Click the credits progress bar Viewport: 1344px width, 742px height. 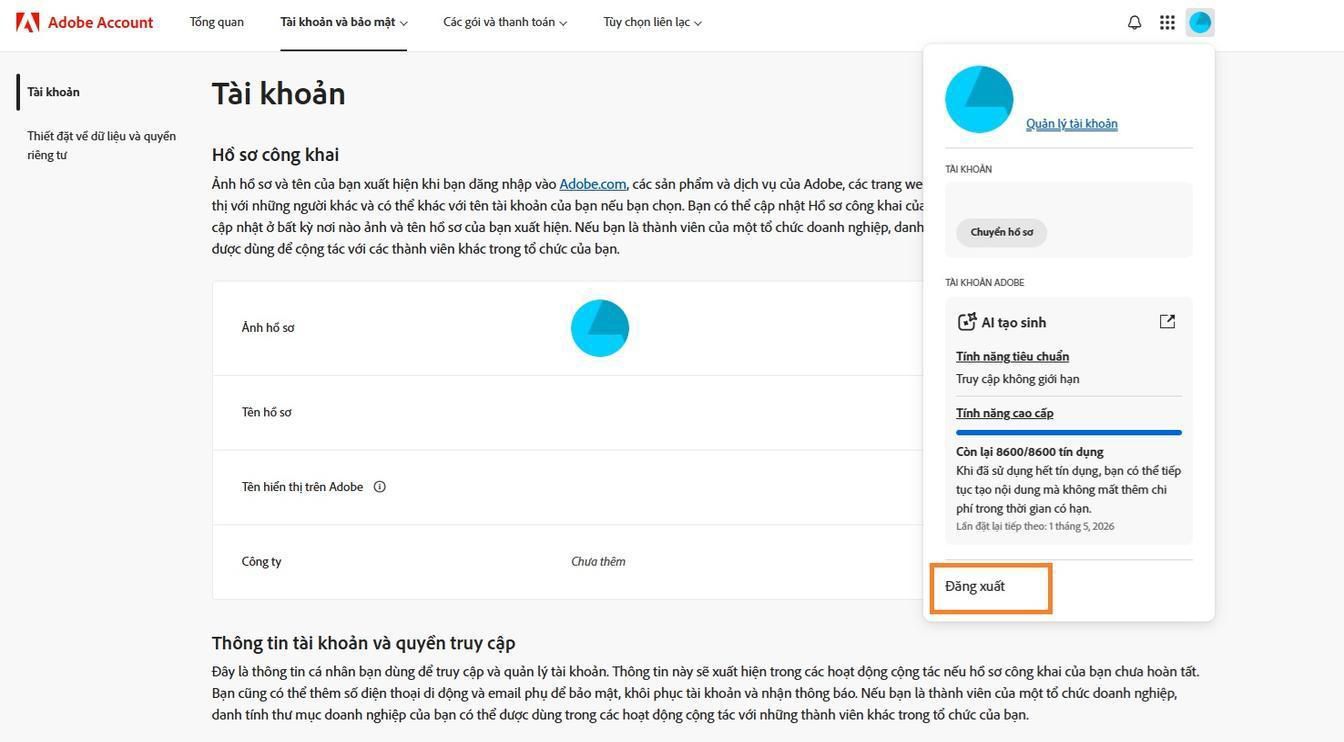[1069, 433]
